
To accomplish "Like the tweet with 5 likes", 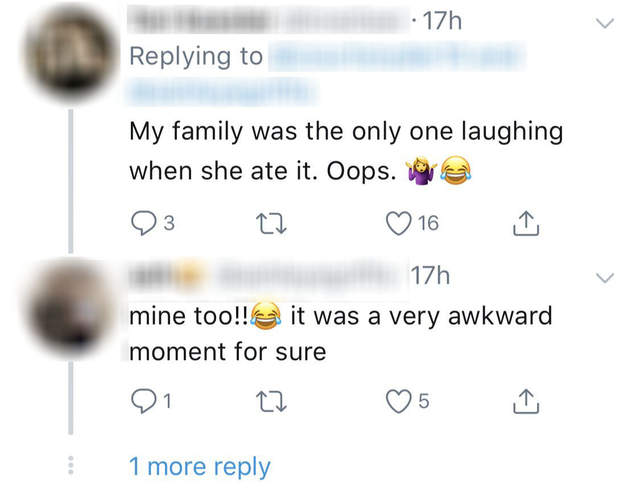I will (400, 402).
